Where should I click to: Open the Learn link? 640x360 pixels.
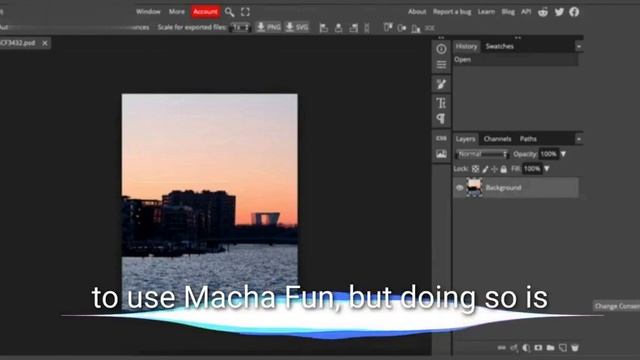click(x=486, y=12)
